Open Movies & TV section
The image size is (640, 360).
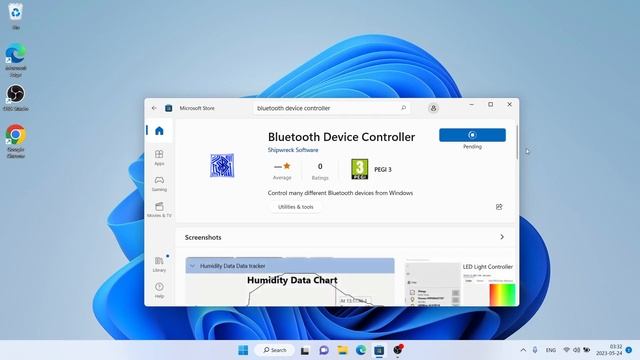click(x=159, y=209)
